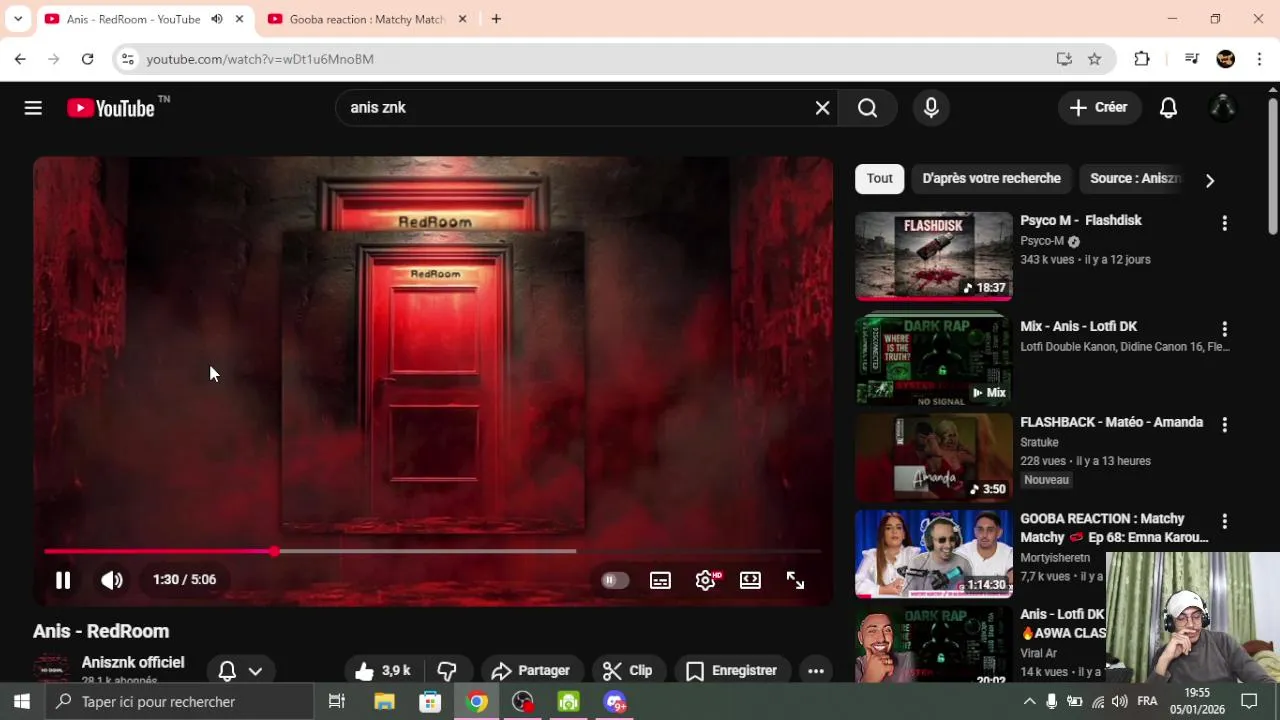Image resolution: width=1280 pixels, height=720 pixels.
Task: Open the Chrome three-dot menu
Action: click(1259, 59)
